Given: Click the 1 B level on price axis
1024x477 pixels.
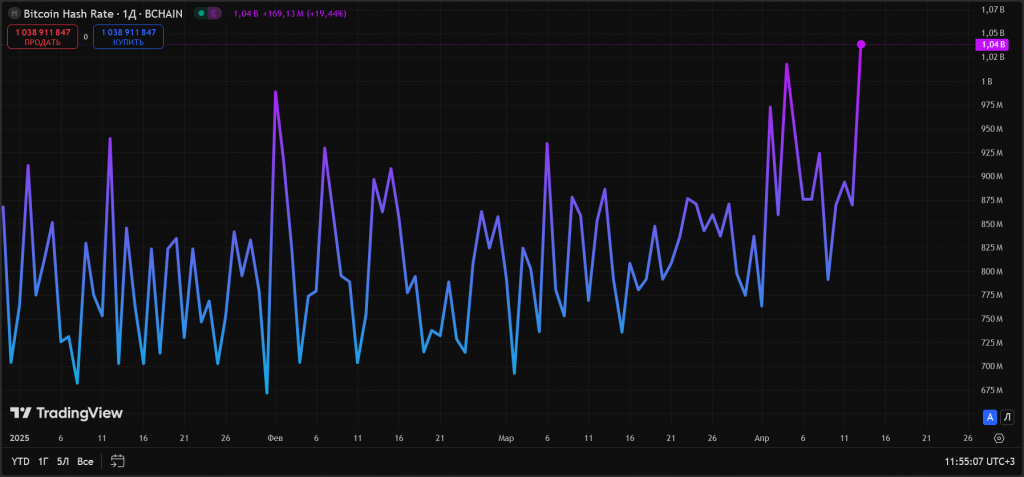Looking at the screenshot, I should tap(987, 81).
